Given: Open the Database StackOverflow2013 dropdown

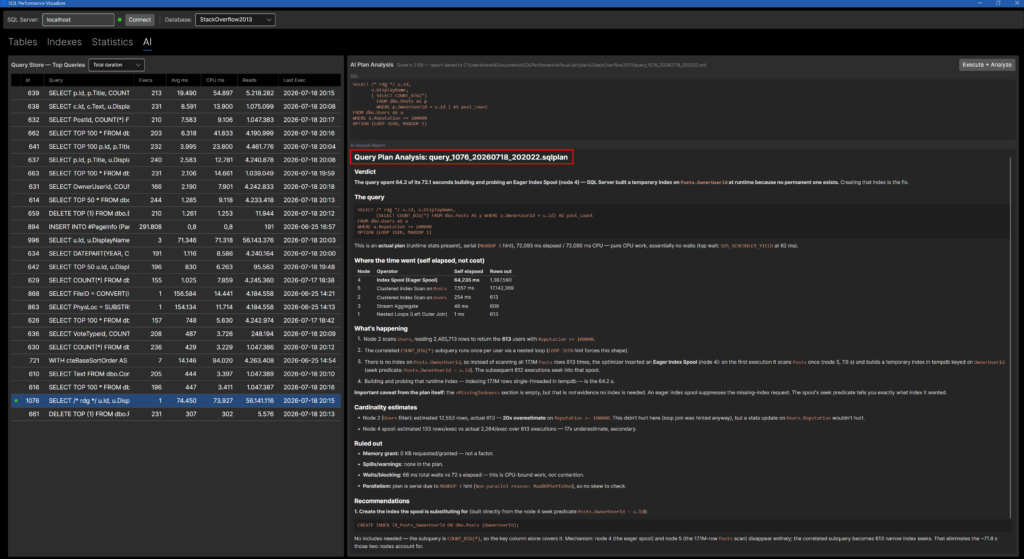Looking at the screenshot, I should click(235, 20).
